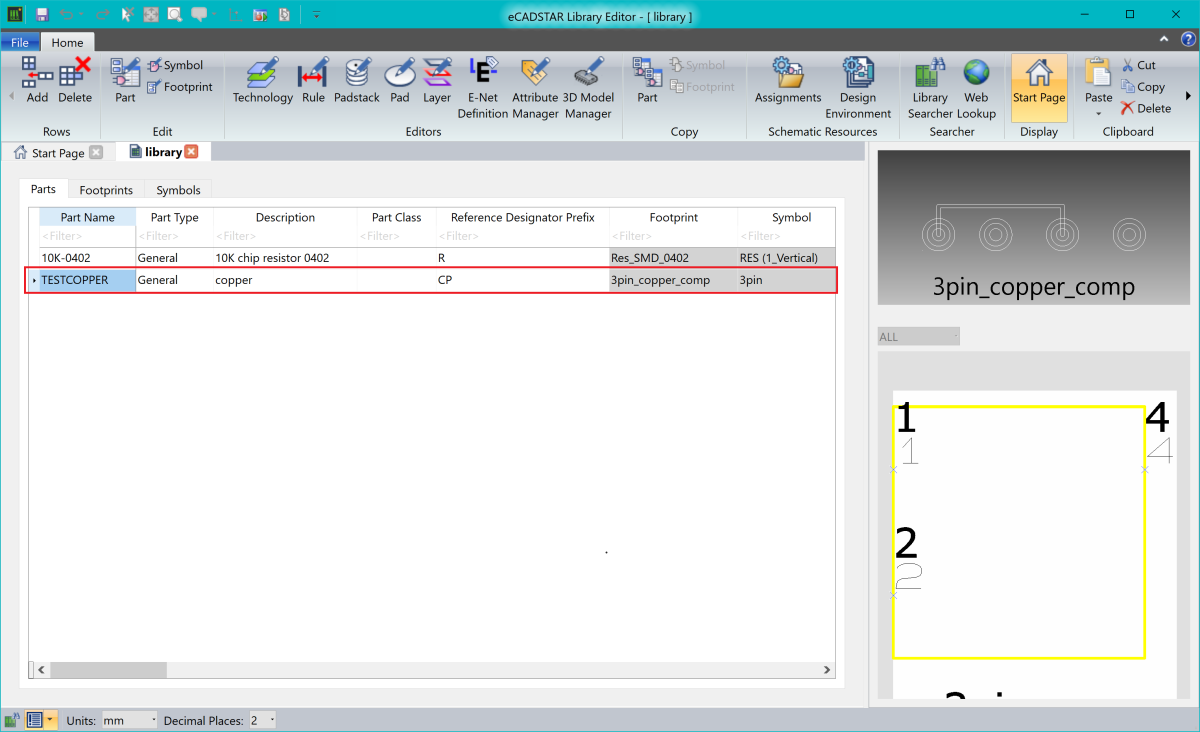Click the 3pin_copper_comp footprint cell
Viewport: 1200px width, 732px height.
coord(674,280)
